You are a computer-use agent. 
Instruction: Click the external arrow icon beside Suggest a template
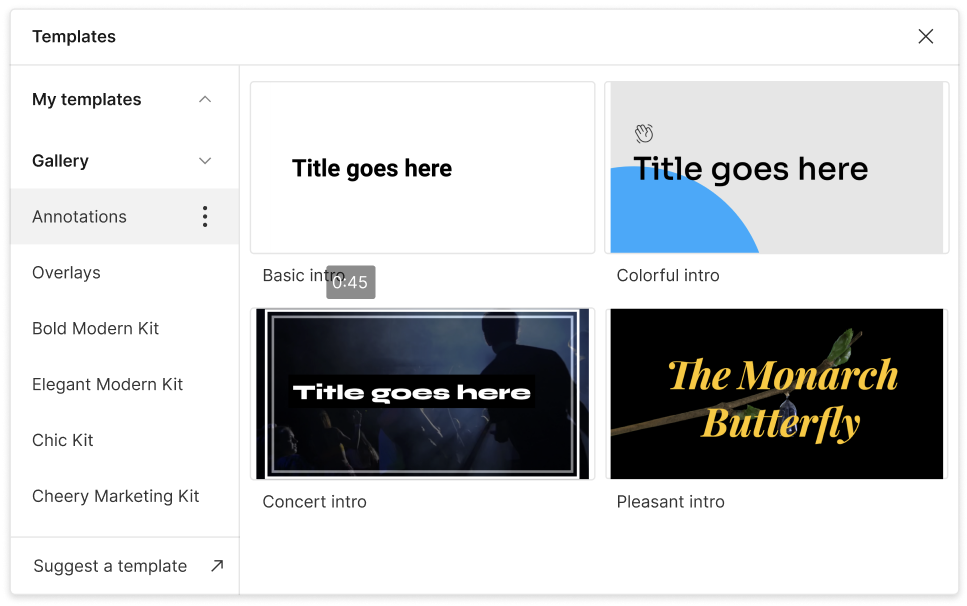tap(217, 566)
